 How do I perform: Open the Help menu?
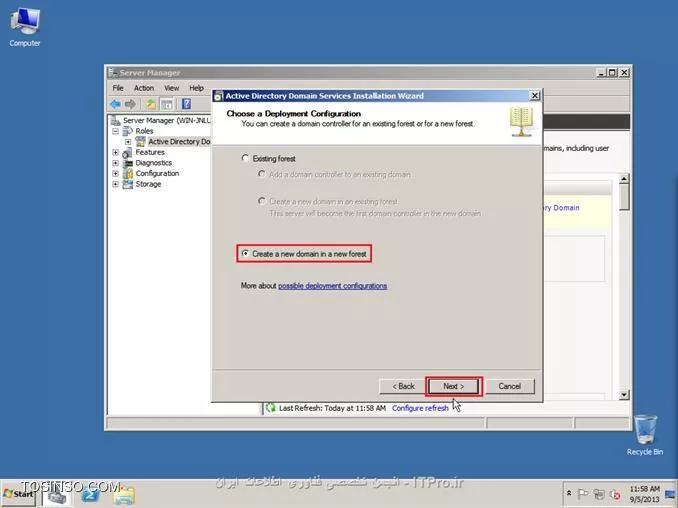pyautogui.click(x=196, y=88)
